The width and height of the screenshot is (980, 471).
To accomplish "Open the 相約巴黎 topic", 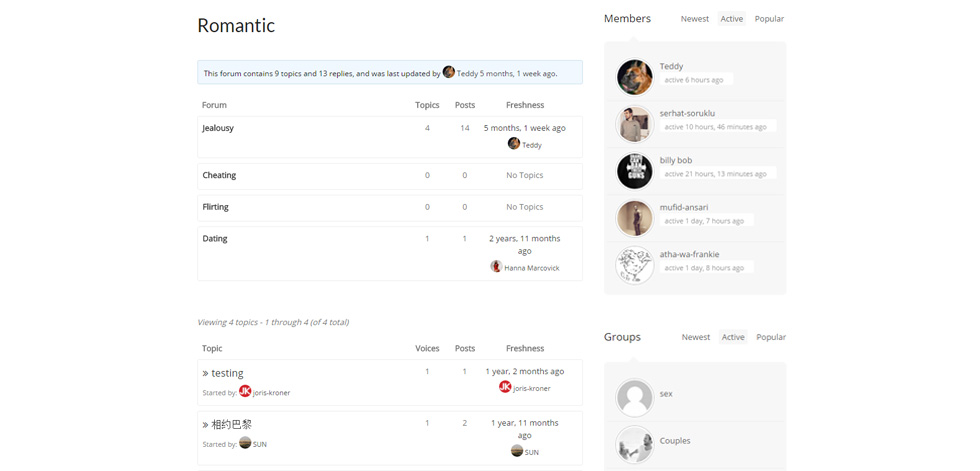I will point(231,425).
